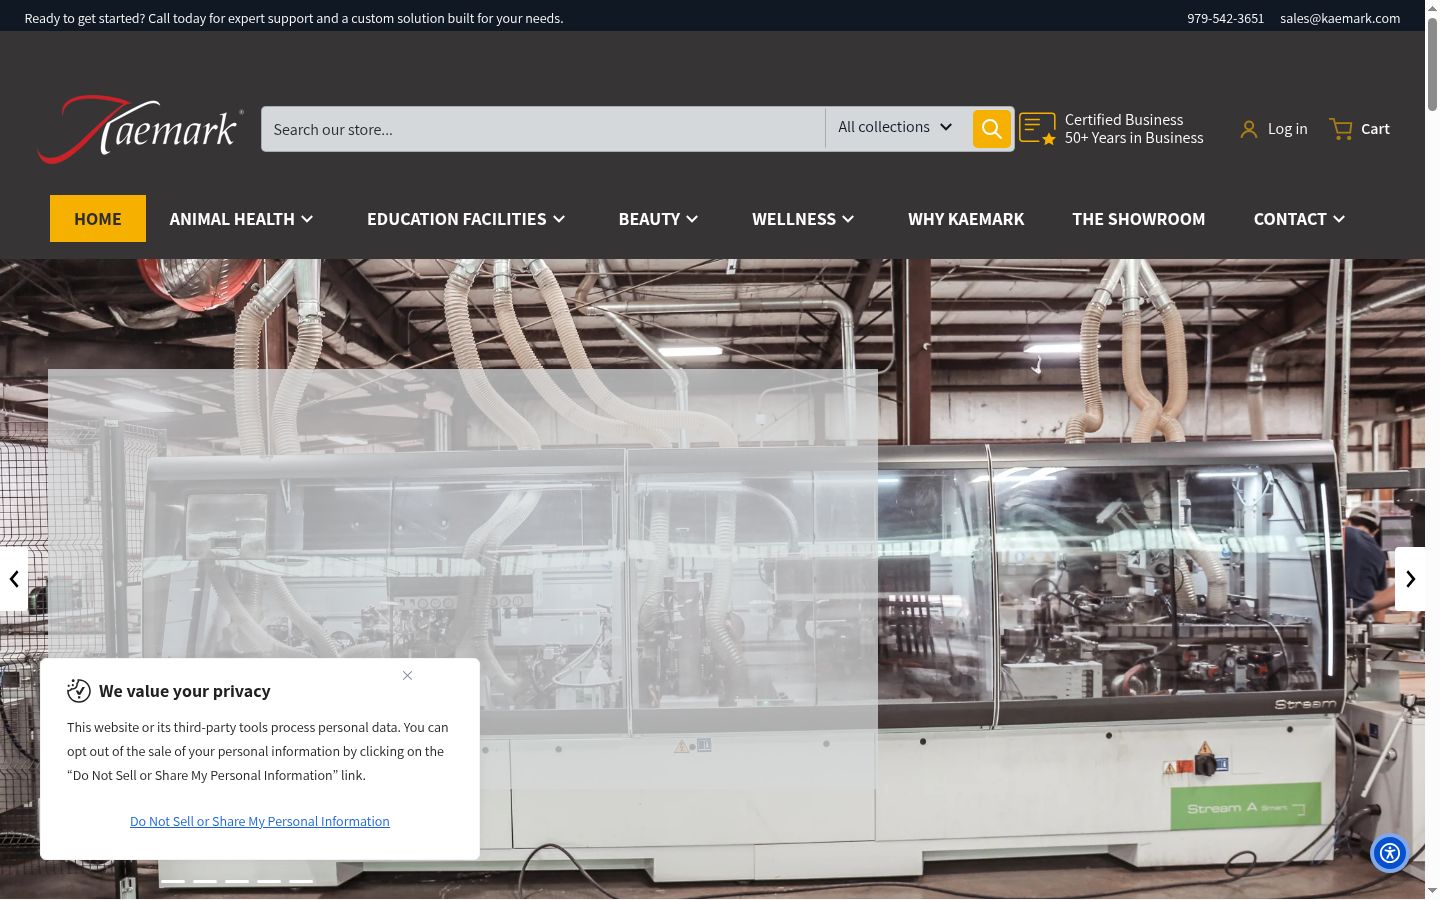This screenshot has height=900, width=1440.
Task: Expand the Wellness menu
Action: tap(803, 219)
